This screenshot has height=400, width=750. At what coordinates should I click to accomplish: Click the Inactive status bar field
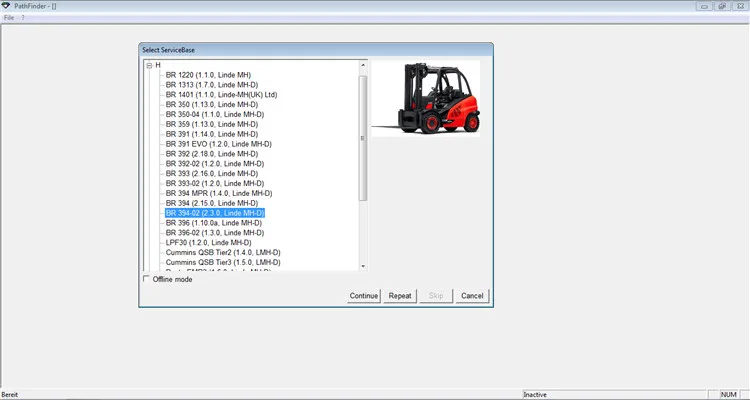coord(614,395)
